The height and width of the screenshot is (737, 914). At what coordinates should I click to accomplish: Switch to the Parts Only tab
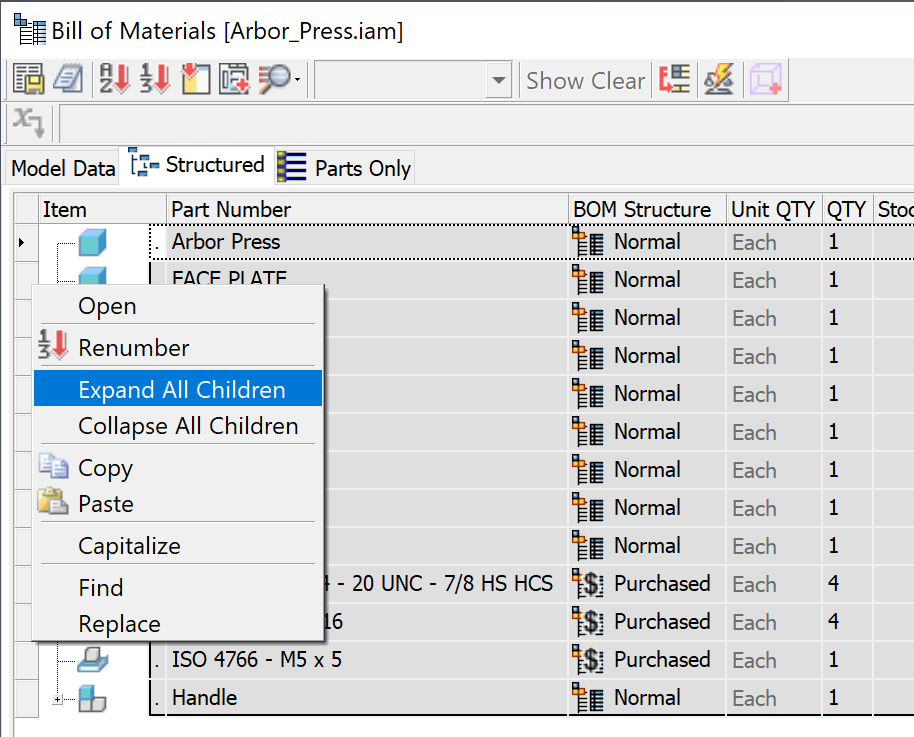(360, 167)
